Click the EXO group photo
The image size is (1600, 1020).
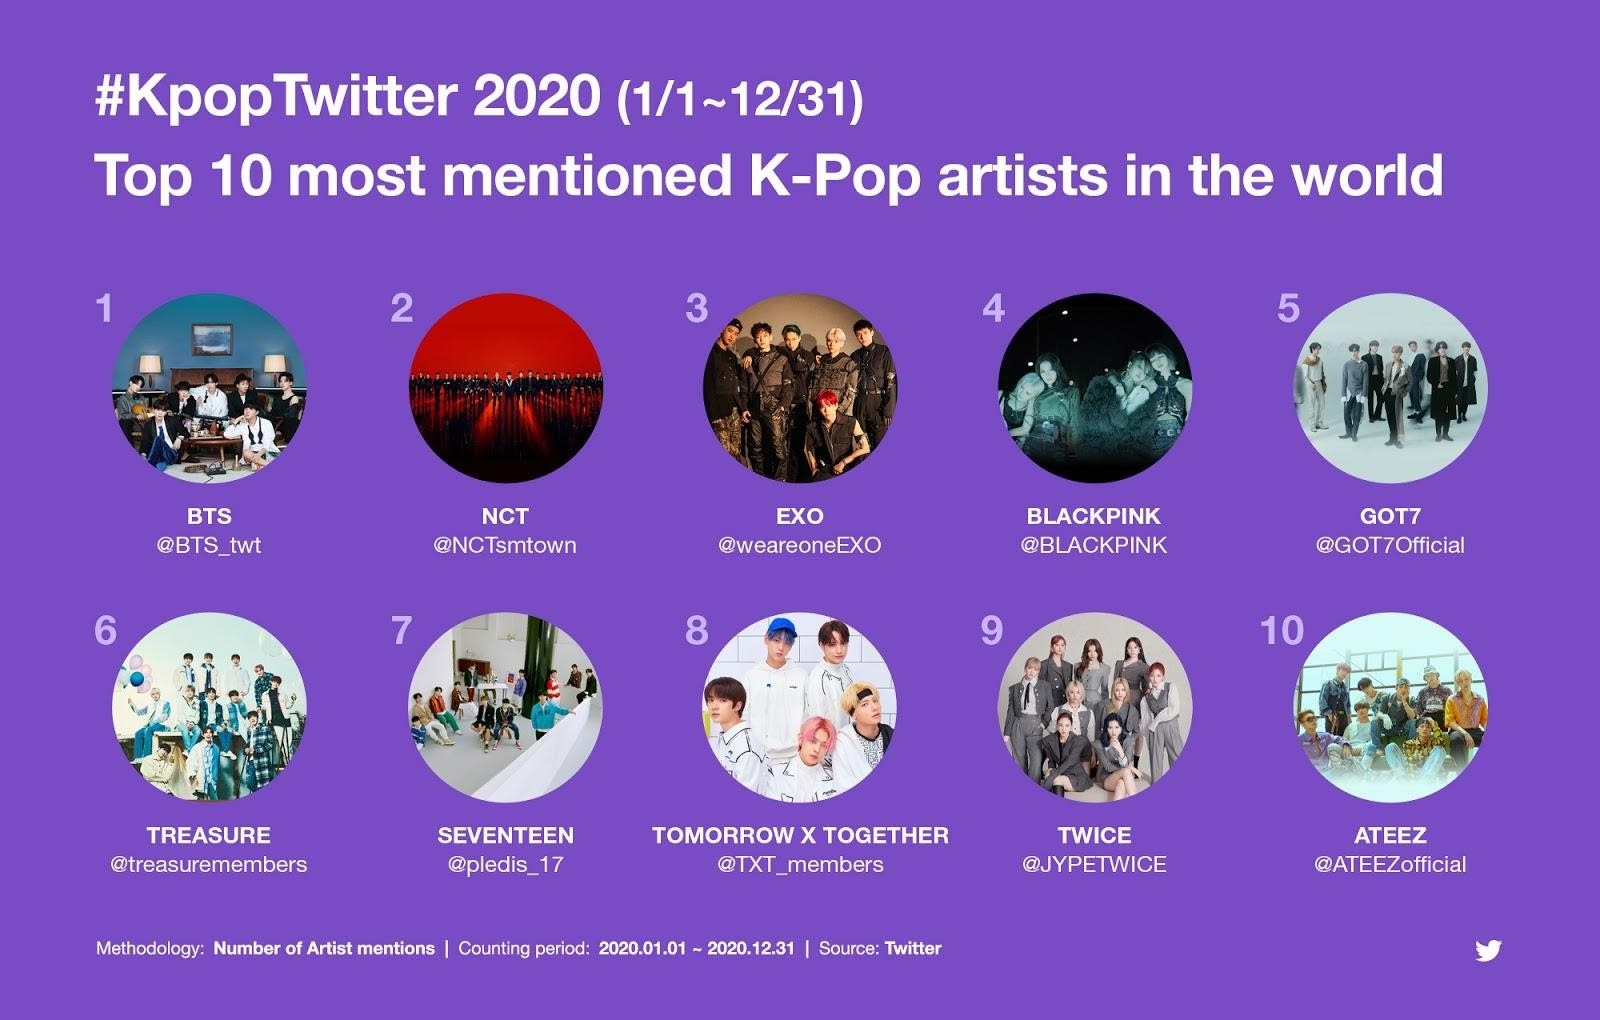800,387
